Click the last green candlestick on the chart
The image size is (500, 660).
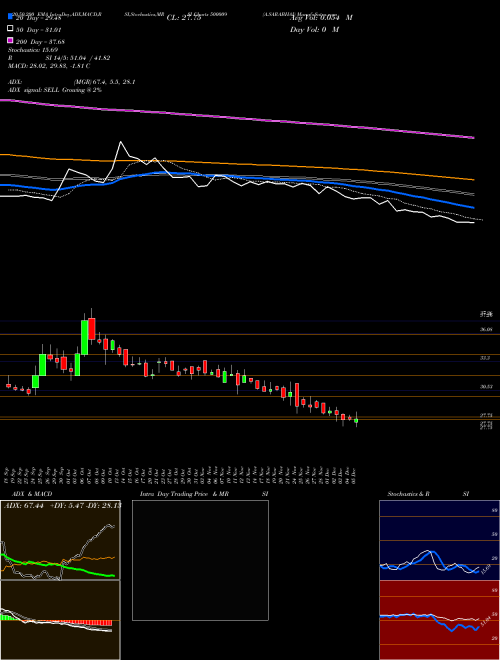pos(356,420)
